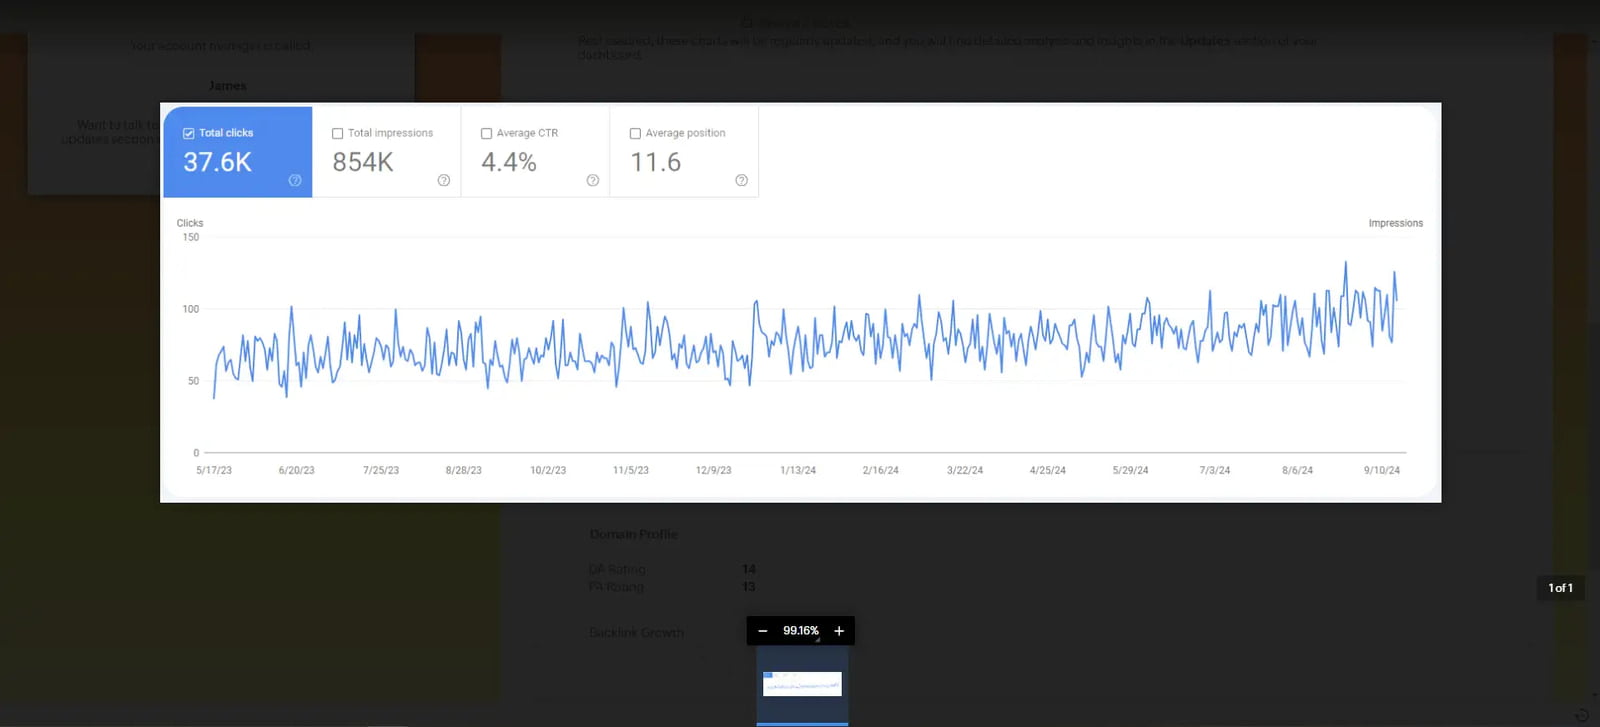
Task: Click the 99.16% zoom level indicator
Action: (x=800, y=631)
